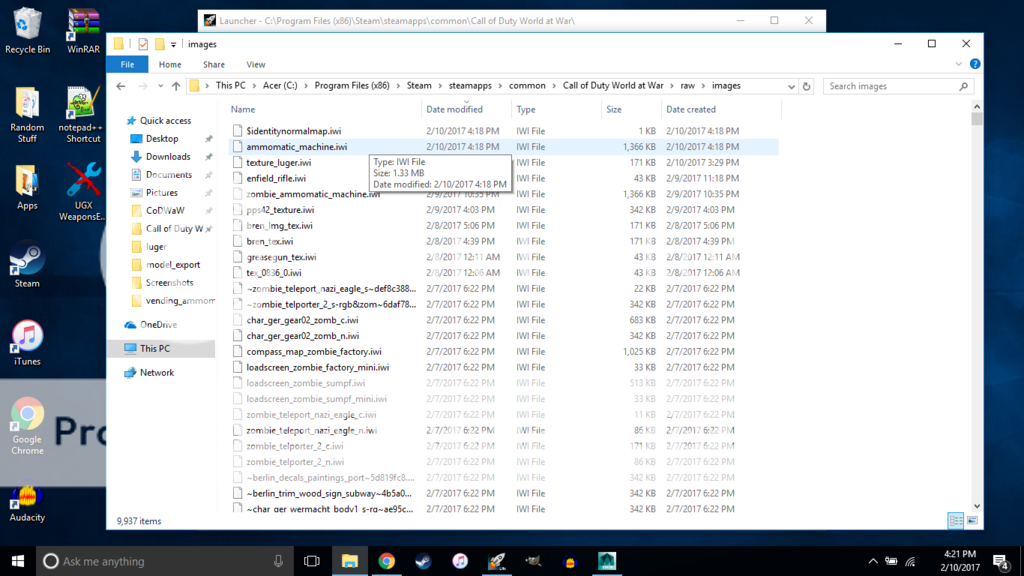Open the Home ribbon tab
The height and width of the screenshot is (576, 1024).
170,65
